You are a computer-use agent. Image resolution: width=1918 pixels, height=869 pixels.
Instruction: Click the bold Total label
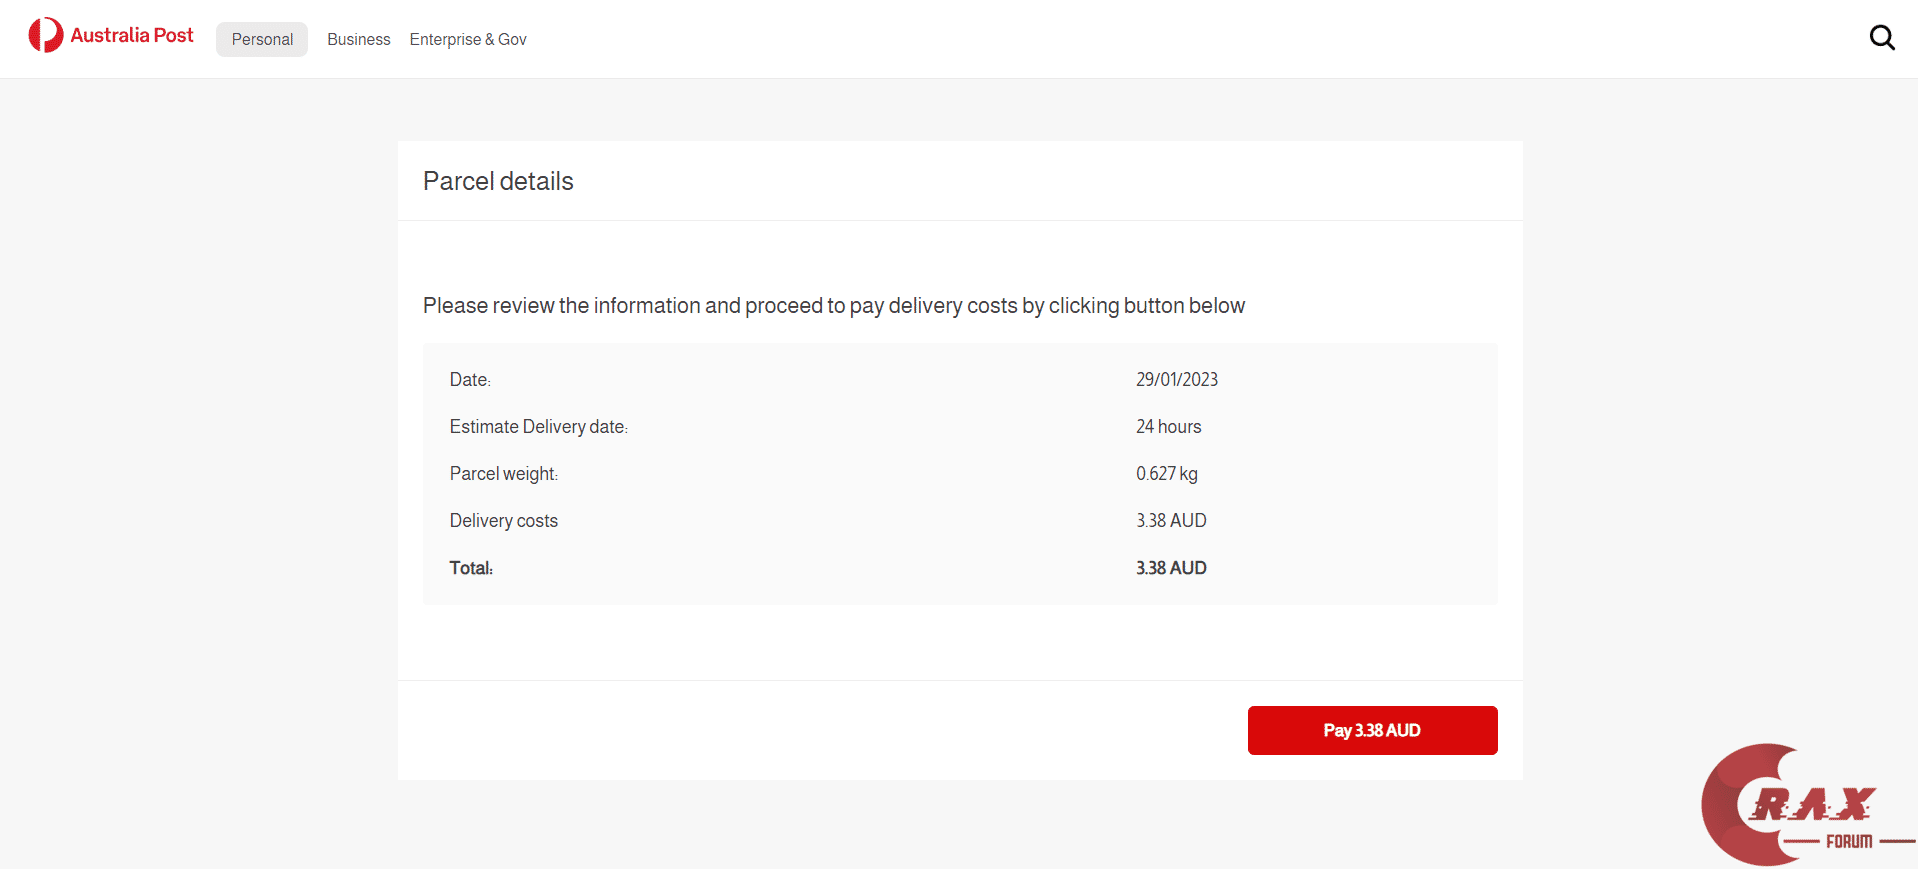[x=471, y=568]
